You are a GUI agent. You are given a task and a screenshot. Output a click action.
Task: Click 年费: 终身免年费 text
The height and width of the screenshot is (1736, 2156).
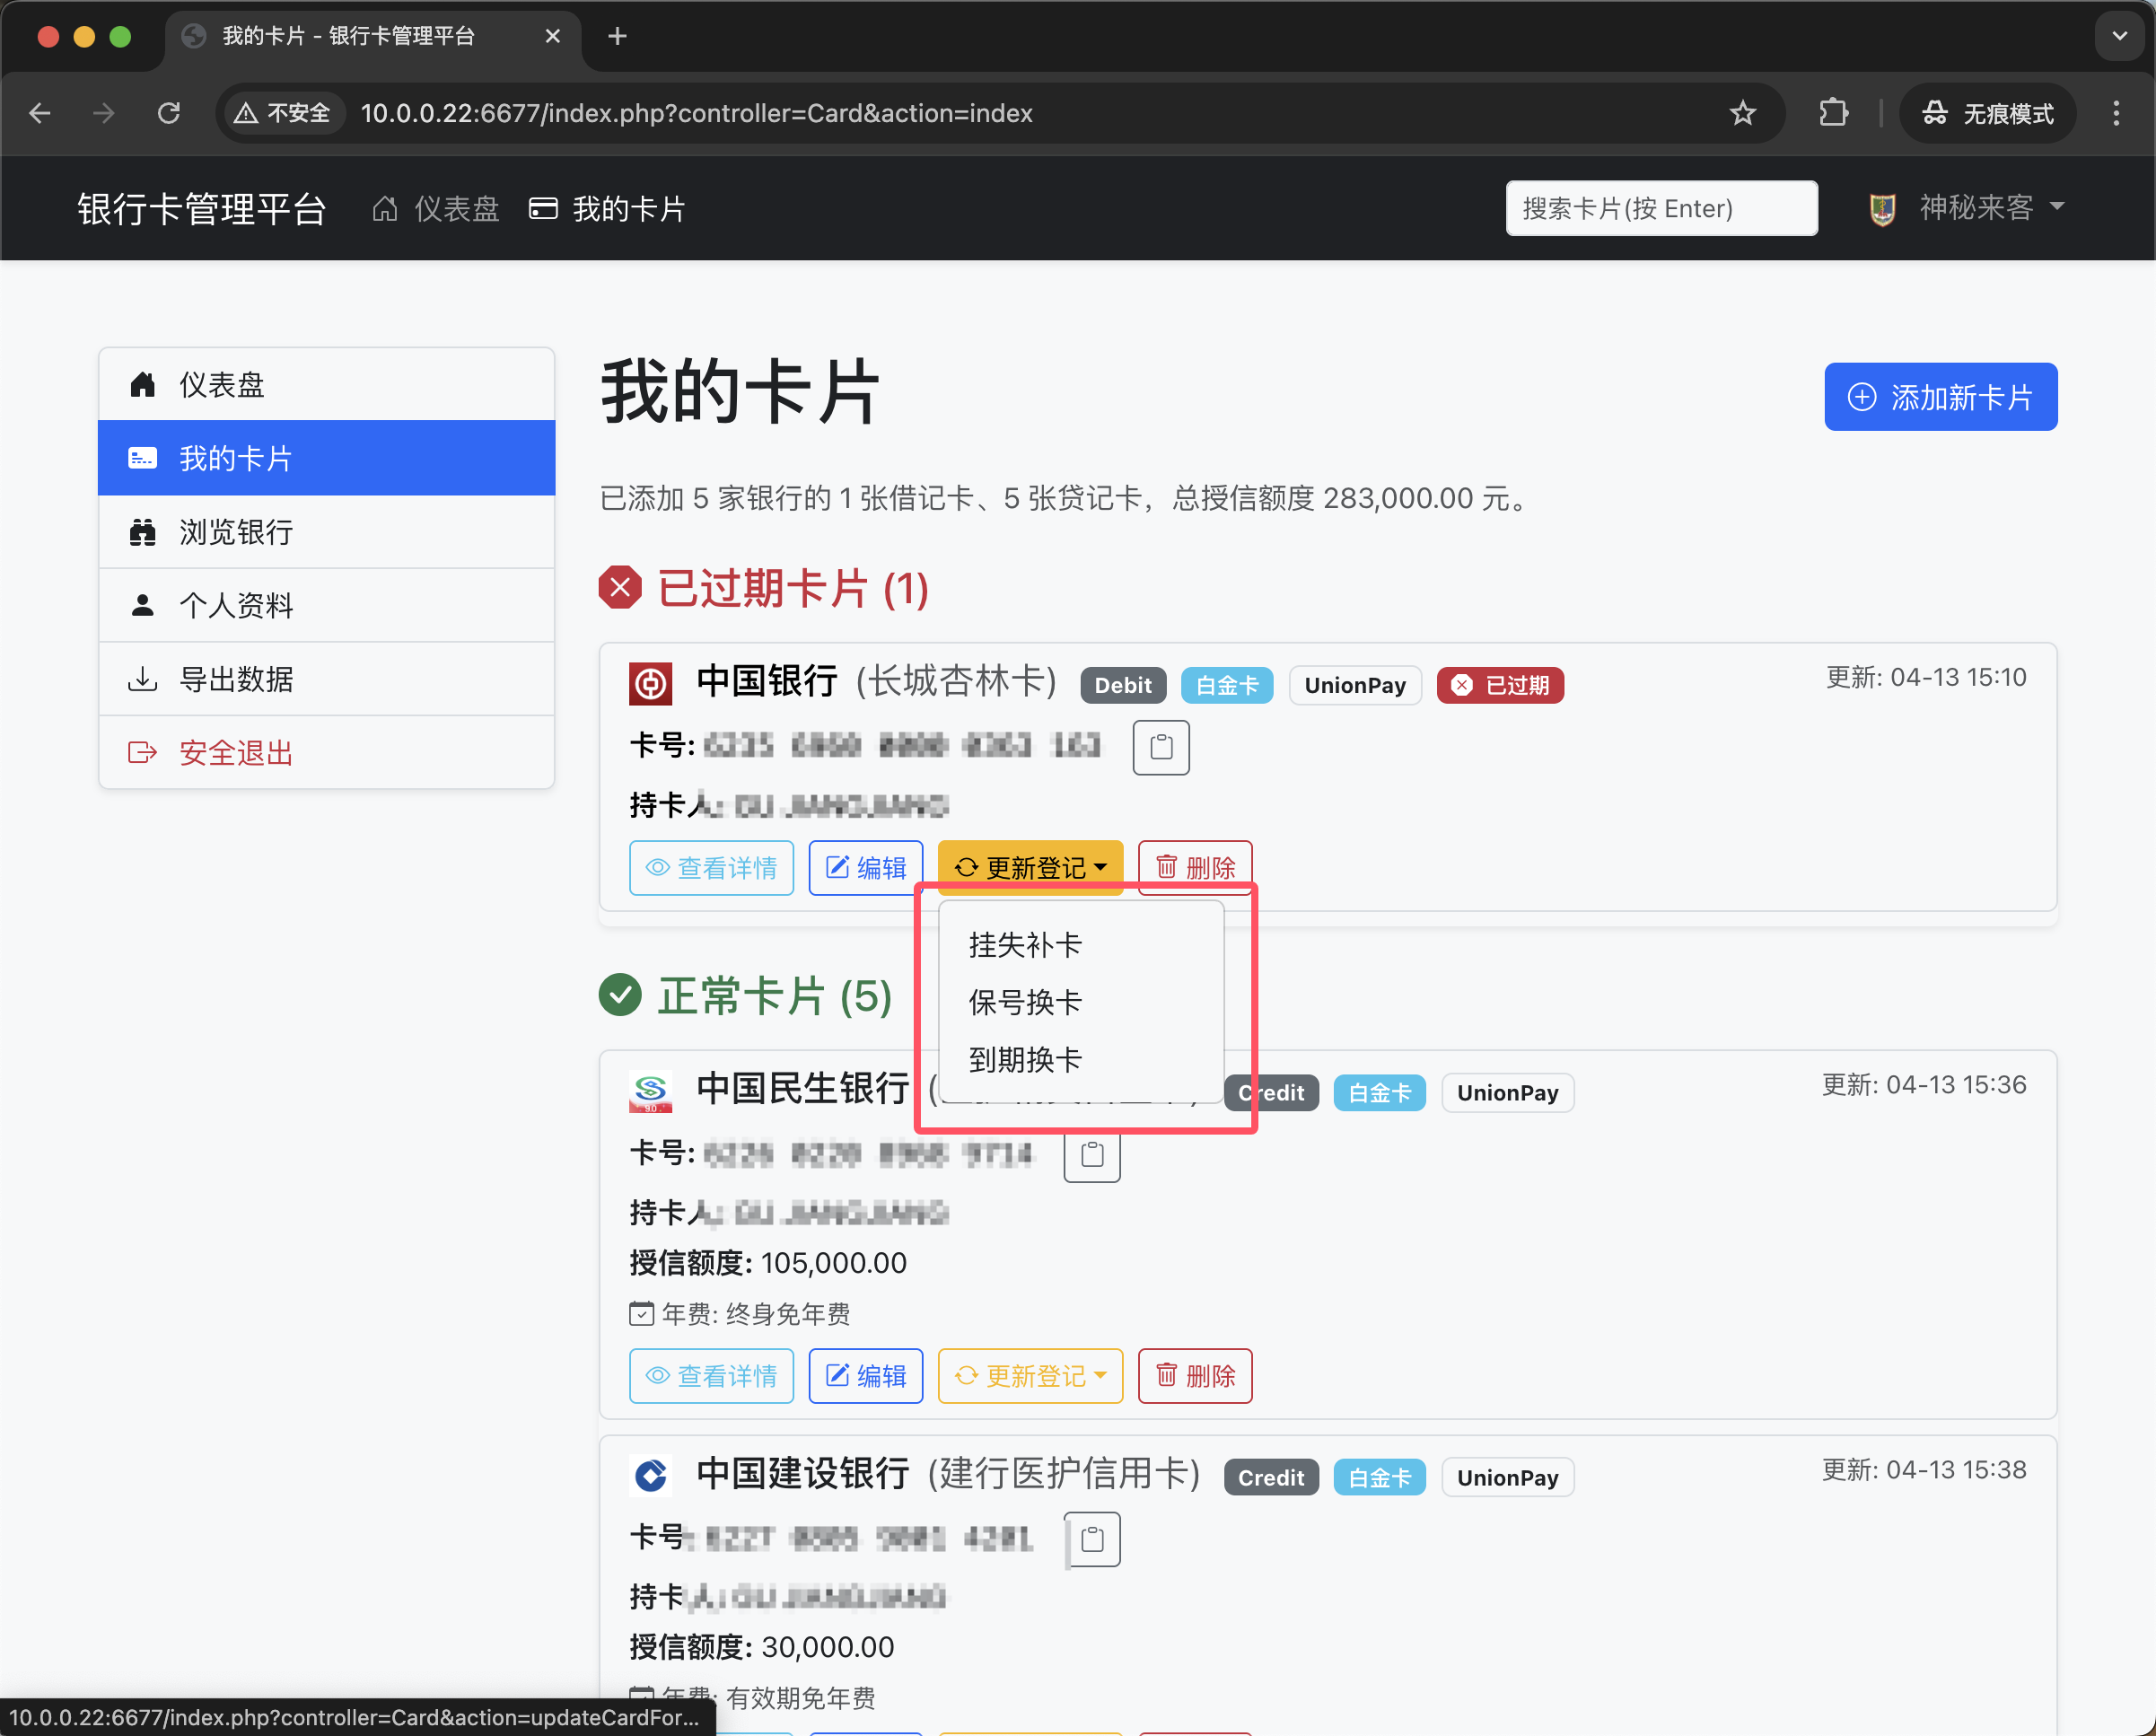[x=740, y=1313]
